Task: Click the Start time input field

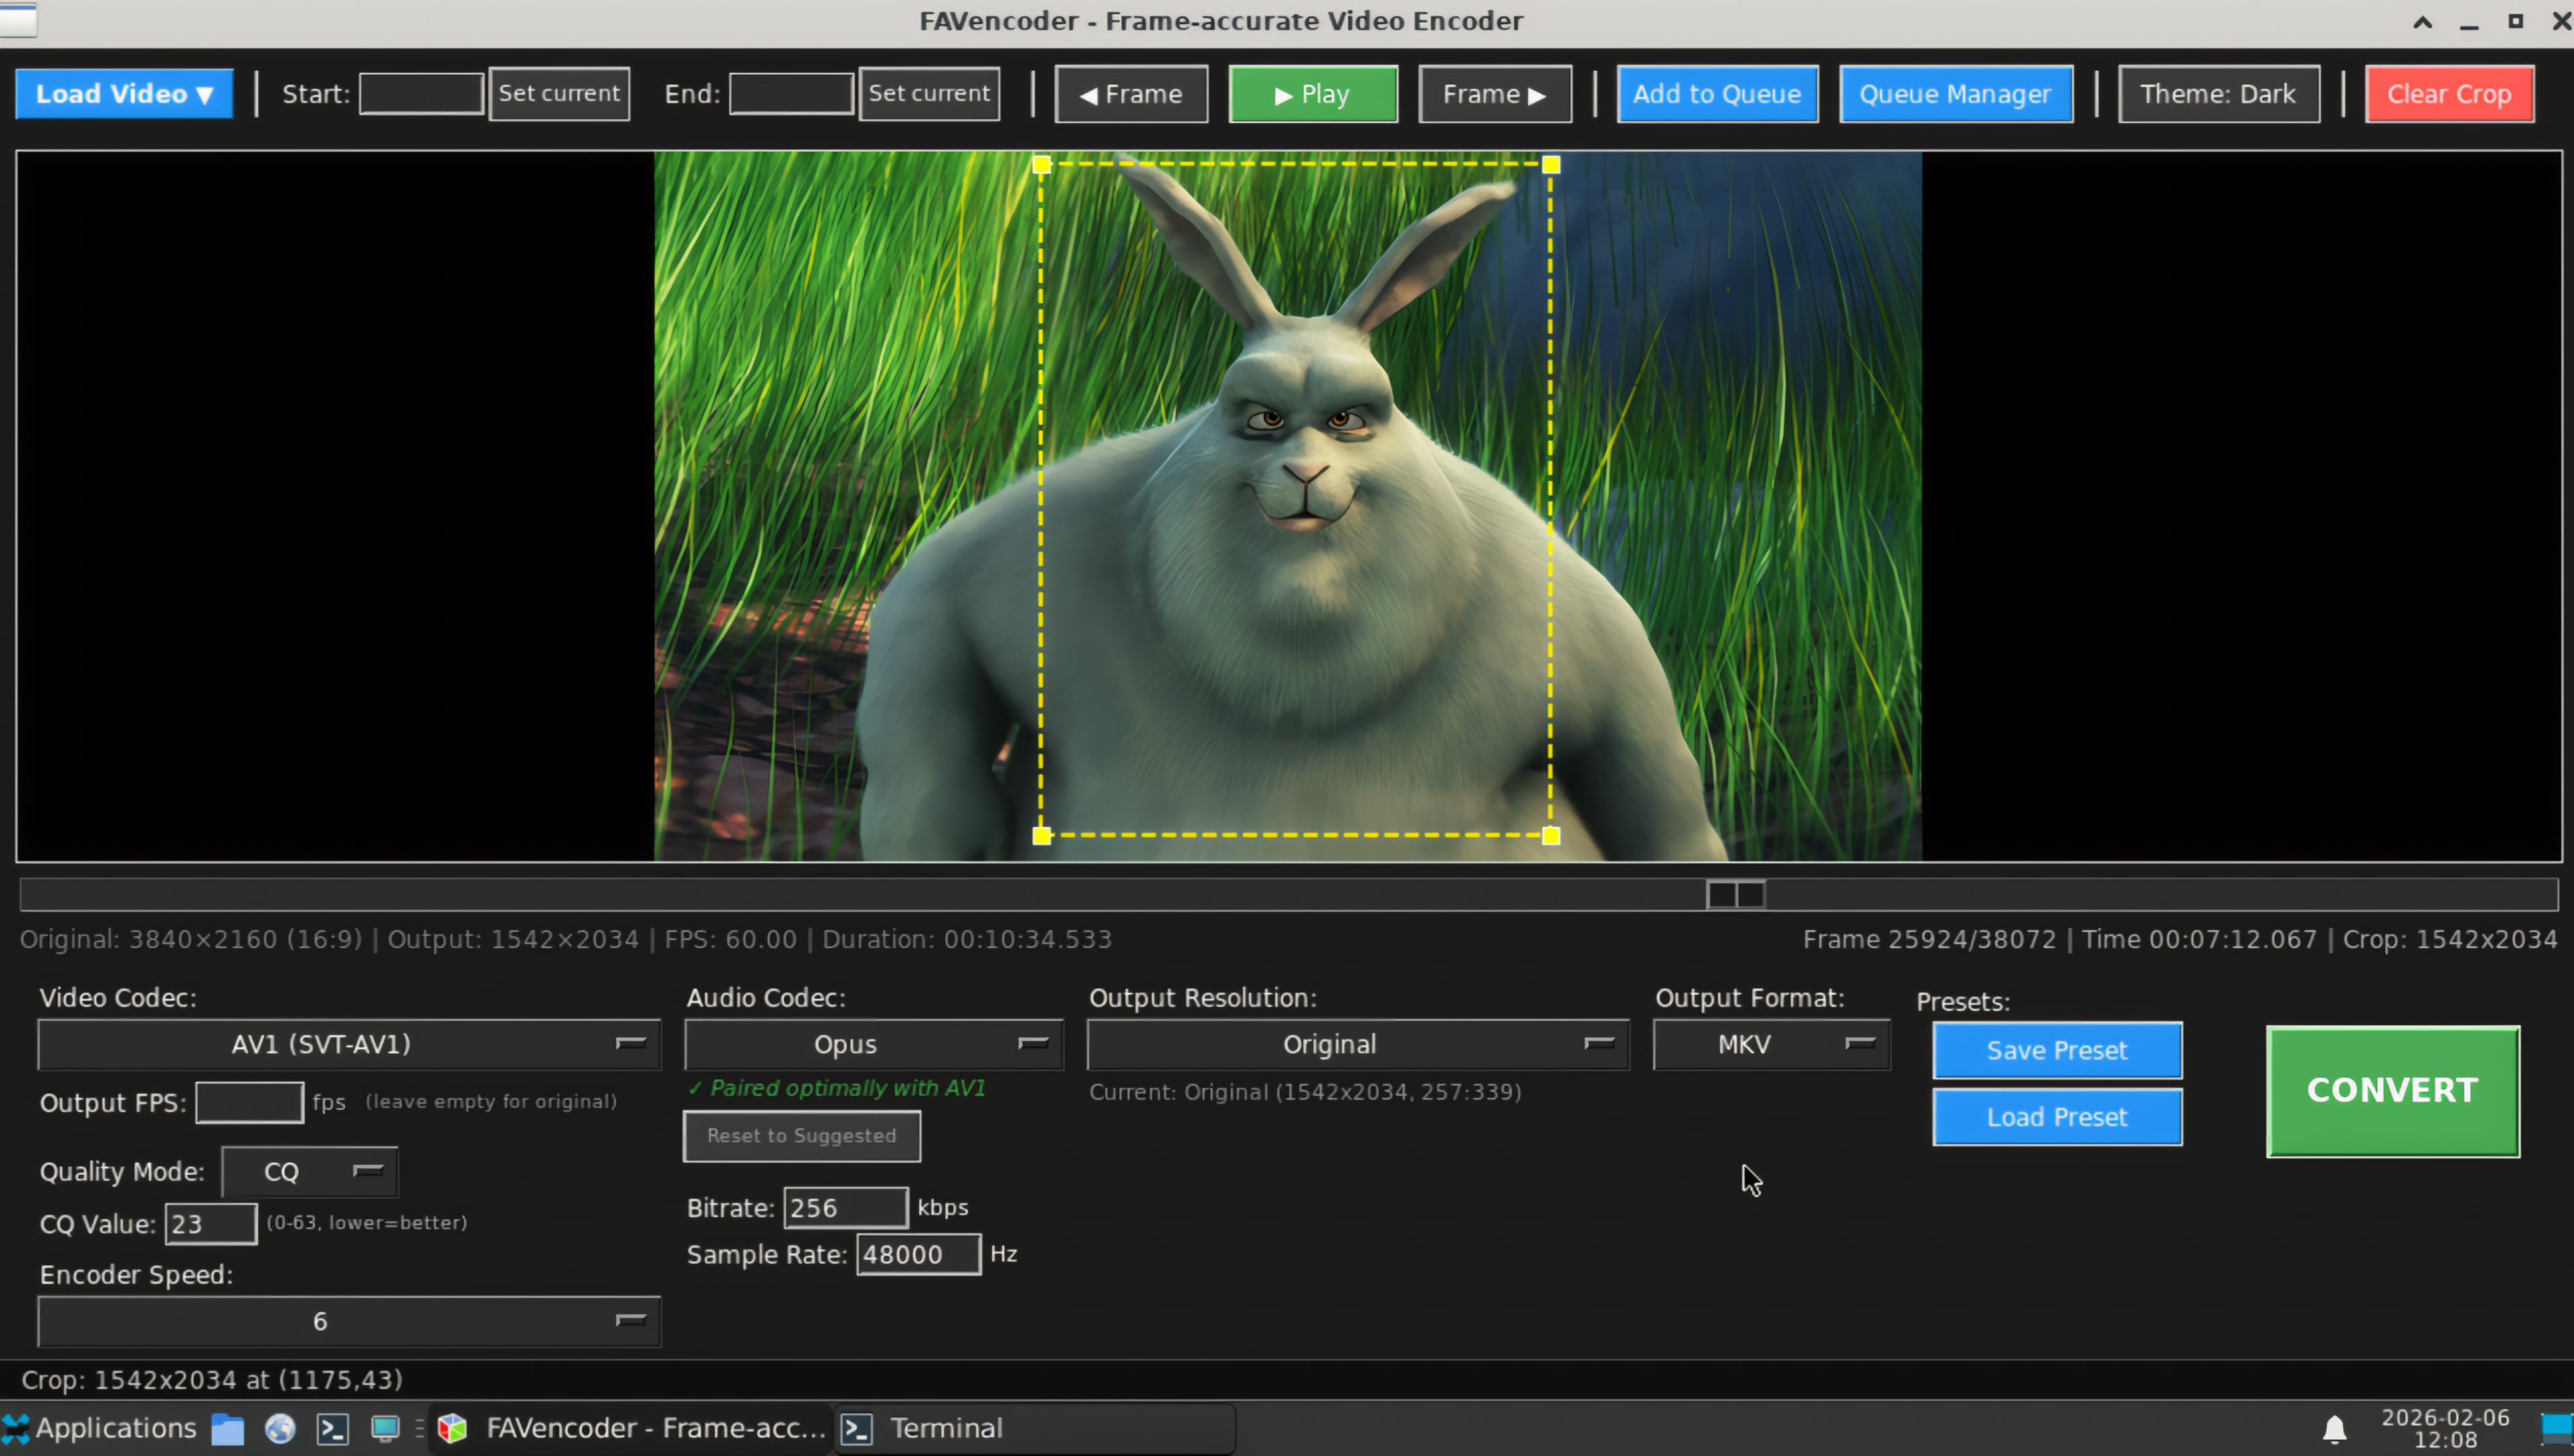Action: pos(421,94)
